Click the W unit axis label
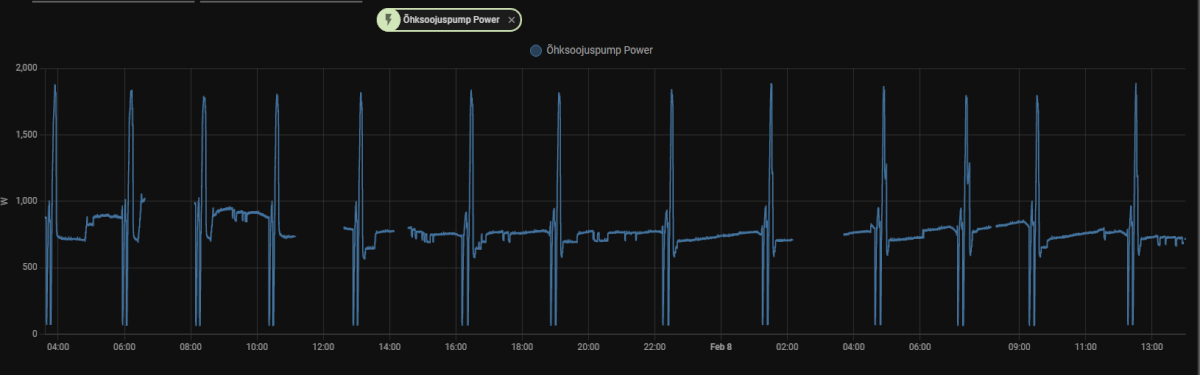Viewport: 1200px width, 375px height. [x=5, y=201]
